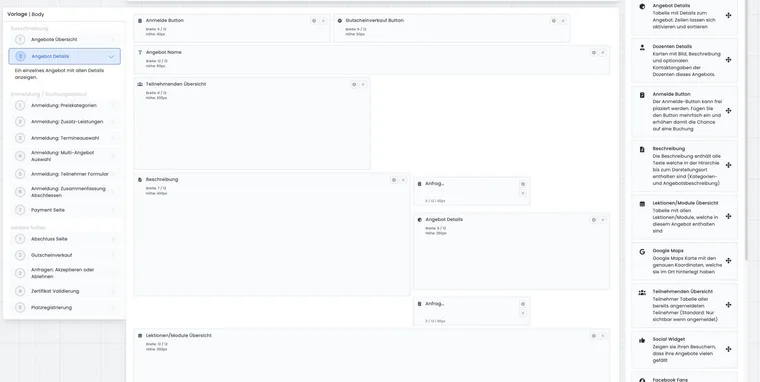Screen dimensions: 760x382
Task: Click the Google G icon on Google Maps card
Action: (x=642, y=252)
